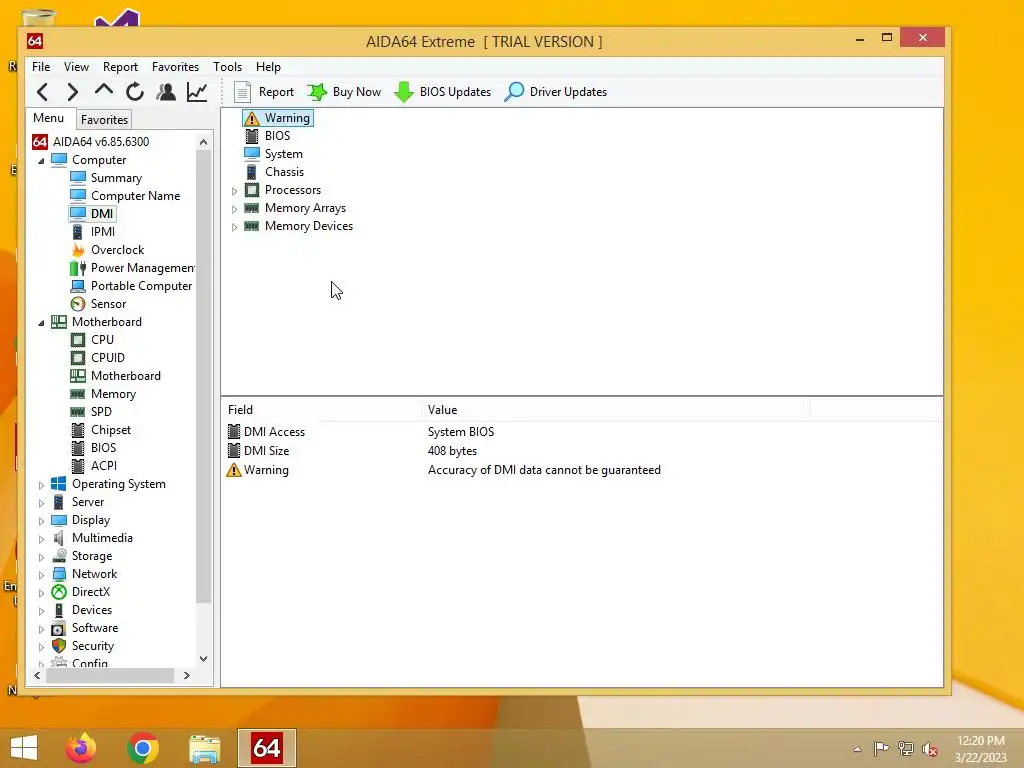This screenshot has height=768, width=1024.
Task: Click the Buy Now button
Action: click(x=344, y=92)
